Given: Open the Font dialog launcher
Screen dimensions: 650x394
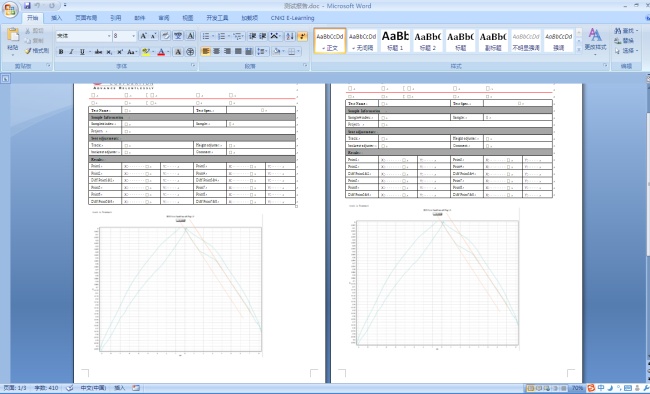Looking at the screenshot, I should coord(193,66).
